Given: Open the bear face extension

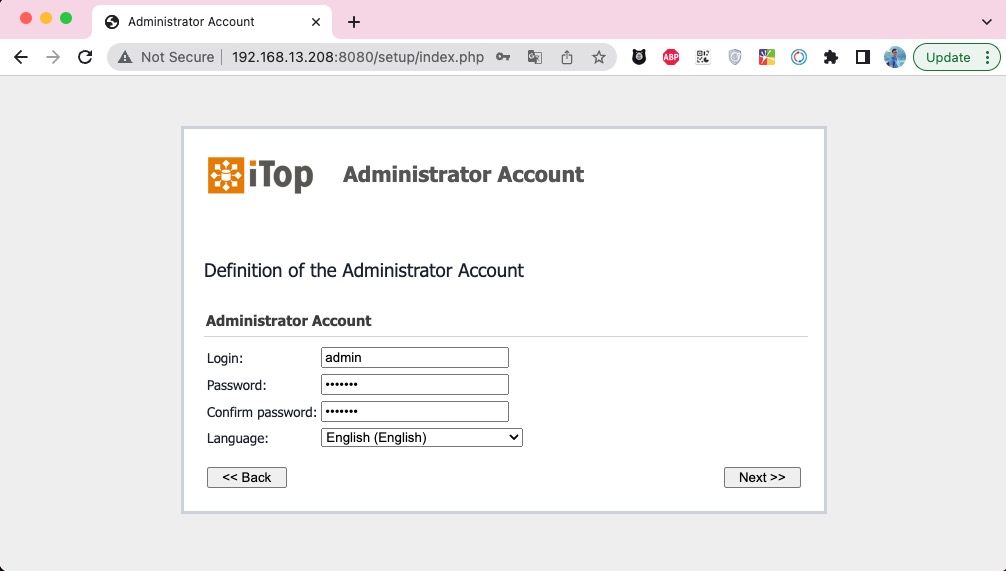Looking at the screenshot, I should 639,57.
